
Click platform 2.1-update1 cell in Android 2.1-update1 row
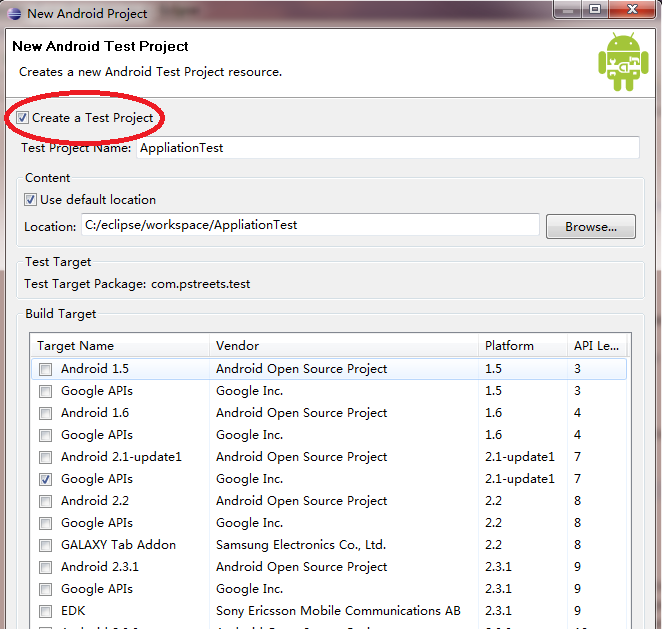[x=520, y=457]
